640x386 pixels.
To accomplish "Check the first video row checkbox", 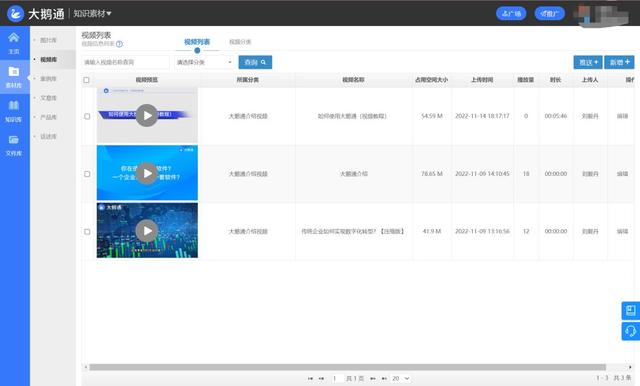I will [x=87, y=116].
